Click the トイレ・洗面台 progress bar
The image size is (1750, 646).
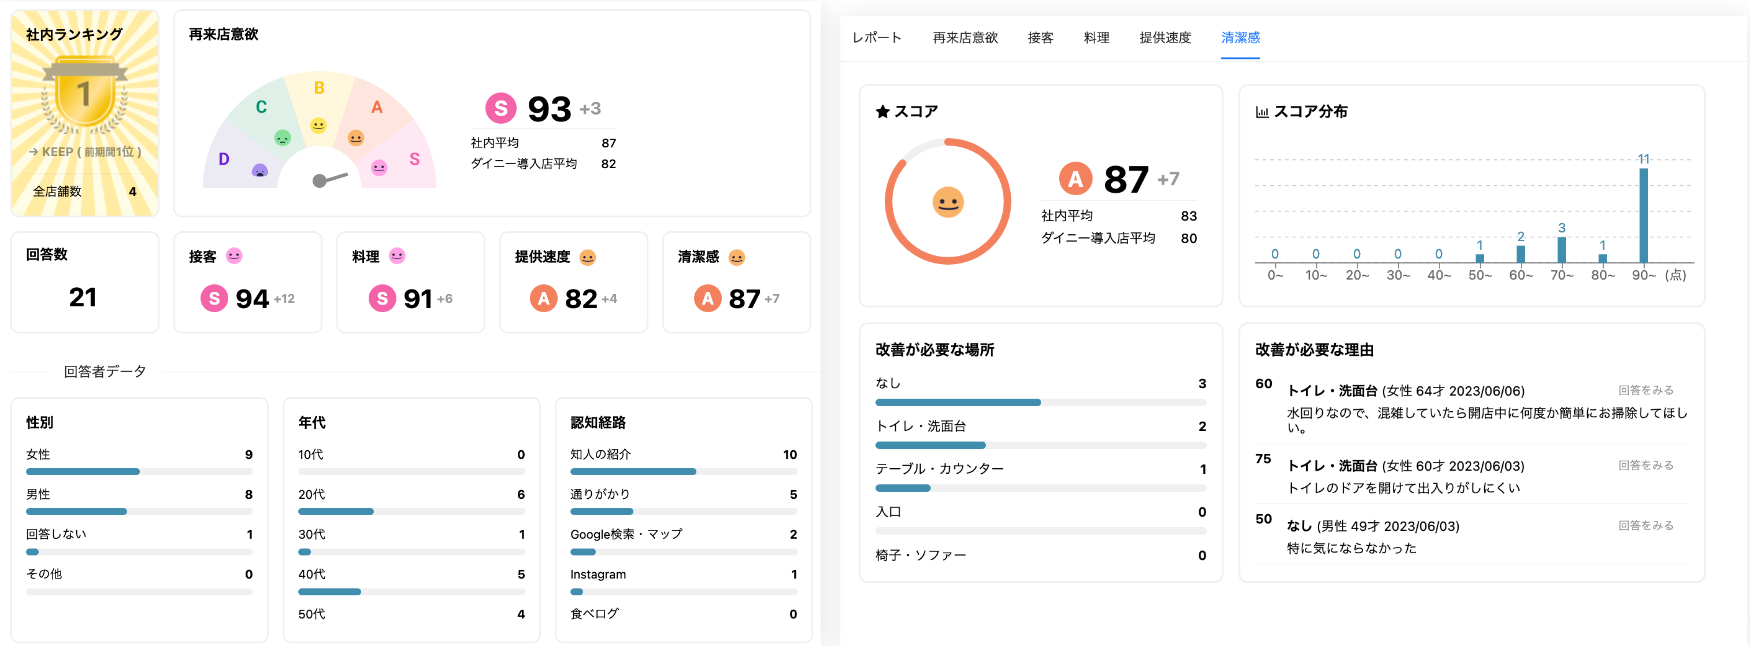pyautogui.click(x=1041, y=445)
